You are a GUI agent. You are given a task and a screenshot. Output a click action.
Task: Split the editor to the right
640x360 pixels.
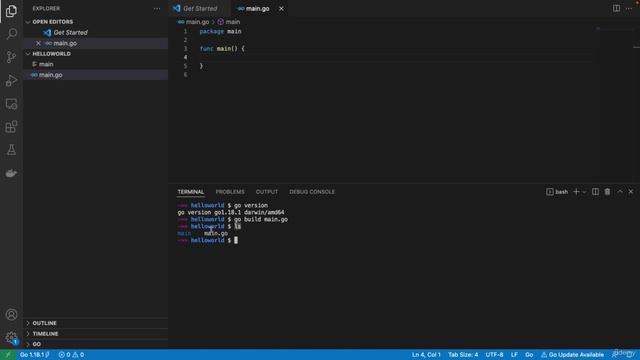pos(616,8)
